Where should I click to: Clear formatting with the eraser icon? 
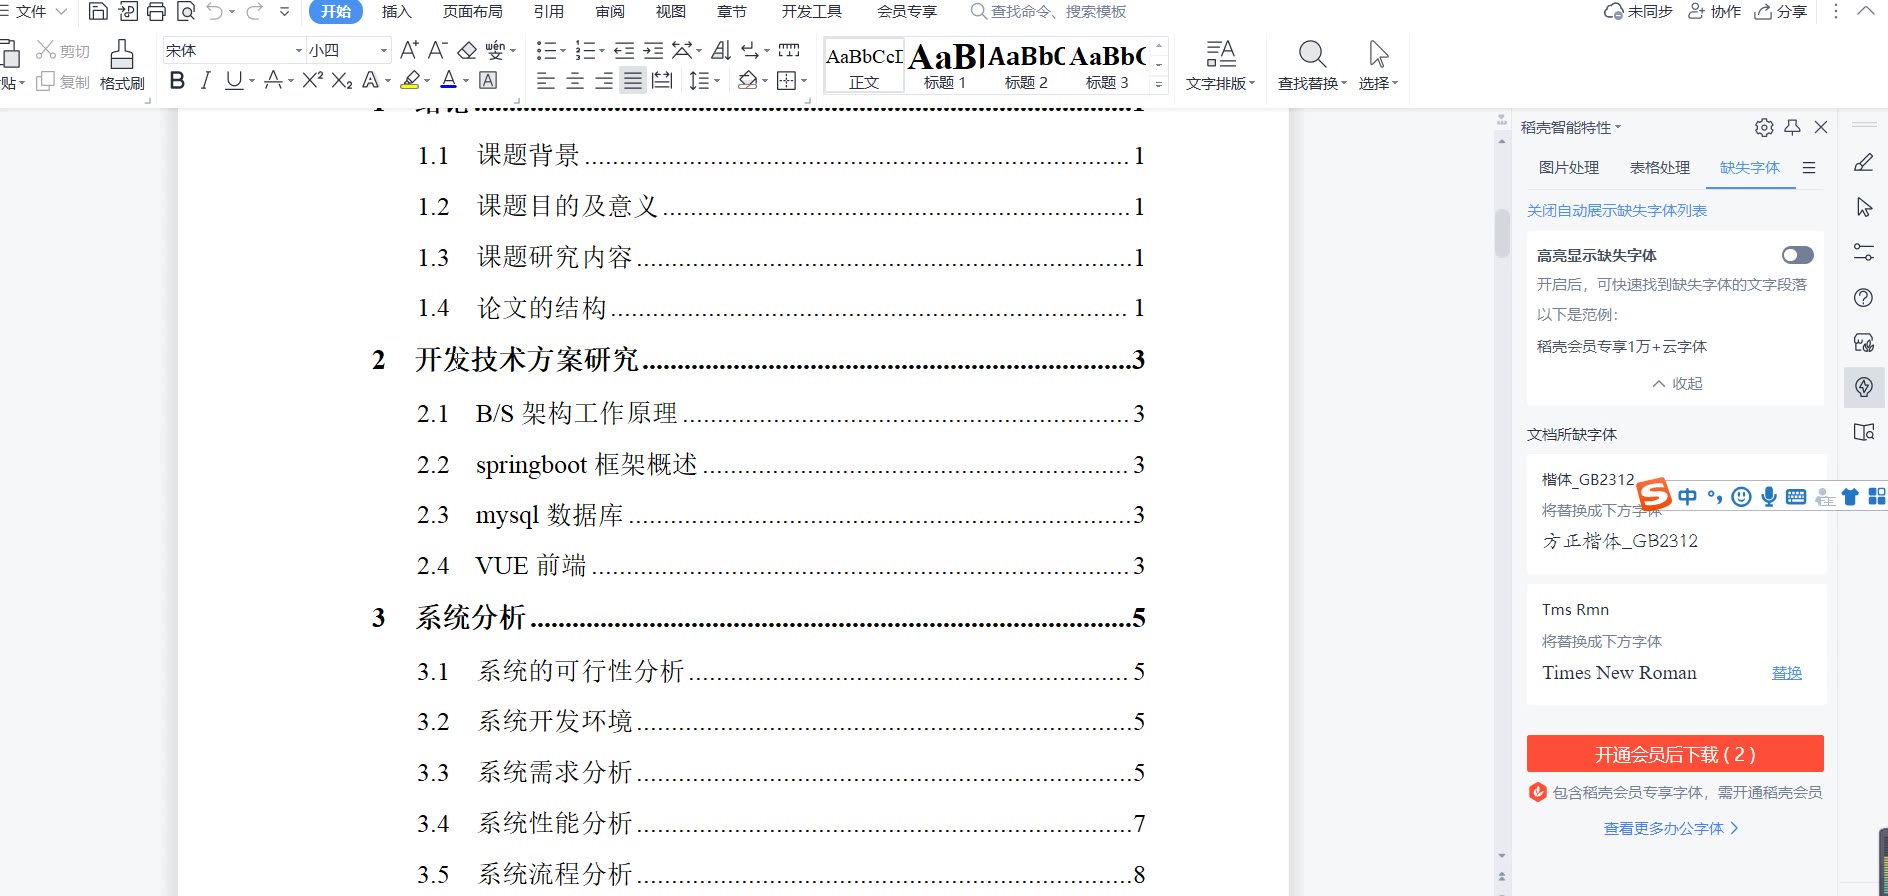(x=466, y=50)
